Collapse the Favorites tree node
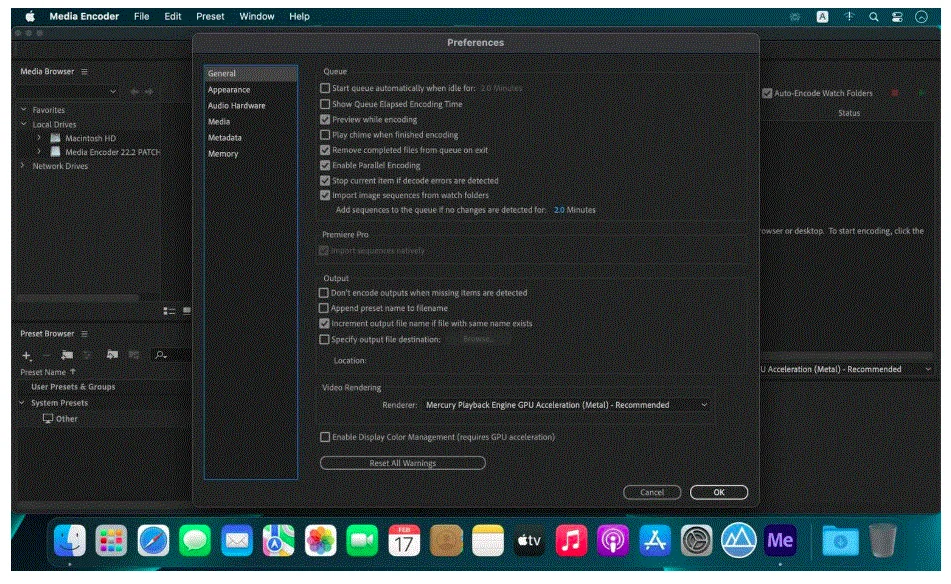Viewport: 951px width, 584px height. 23,110
